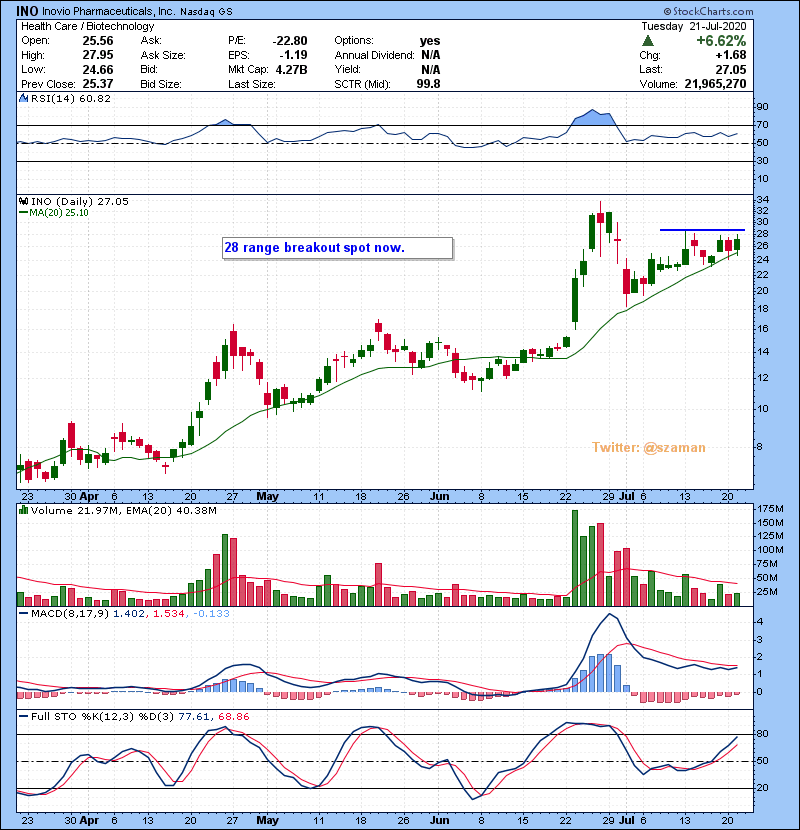The height and width of the screenshot is (830, 800).
Task: Click the Nasdaq GS exchange label
Action: [206, 12]
